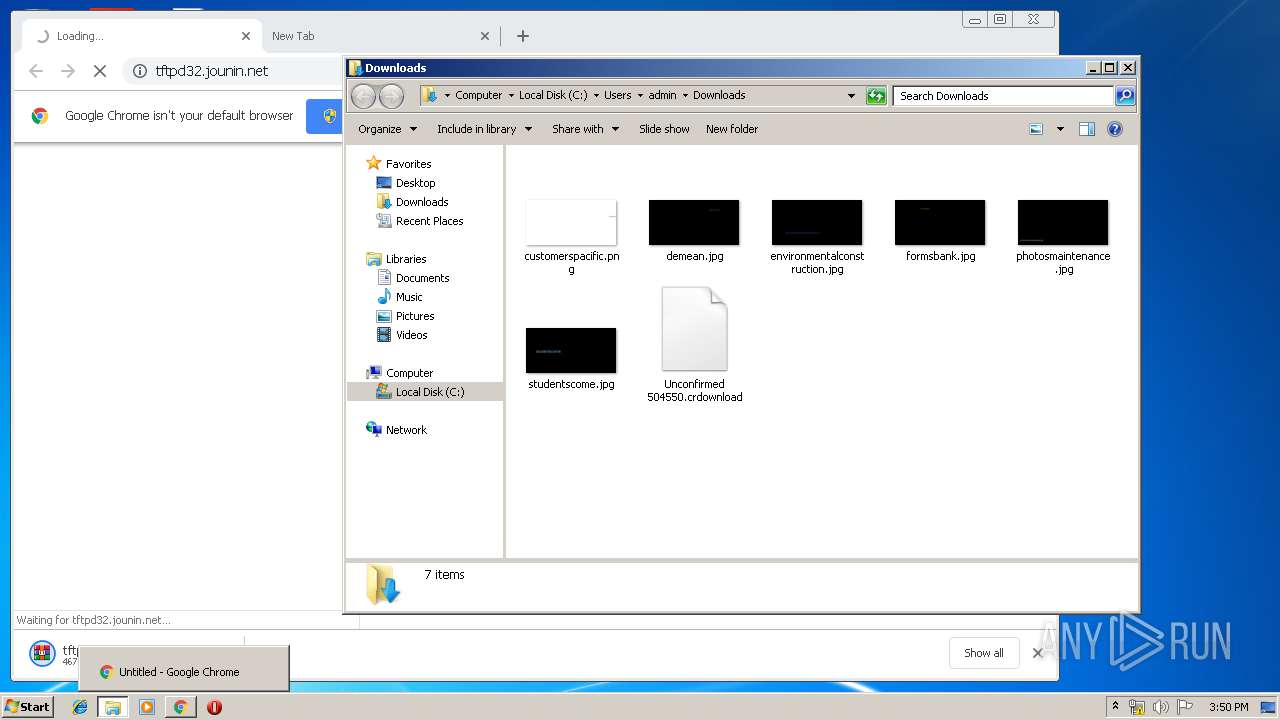Open the Videos library
This screenshot has width=1280, height=720.
click(411, 335)
